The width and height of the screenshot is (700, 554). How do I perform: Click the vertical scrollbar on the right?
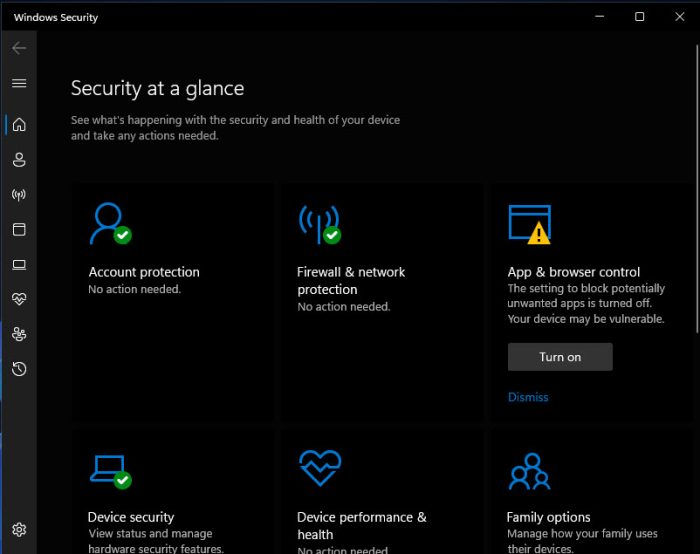[697, 188]
